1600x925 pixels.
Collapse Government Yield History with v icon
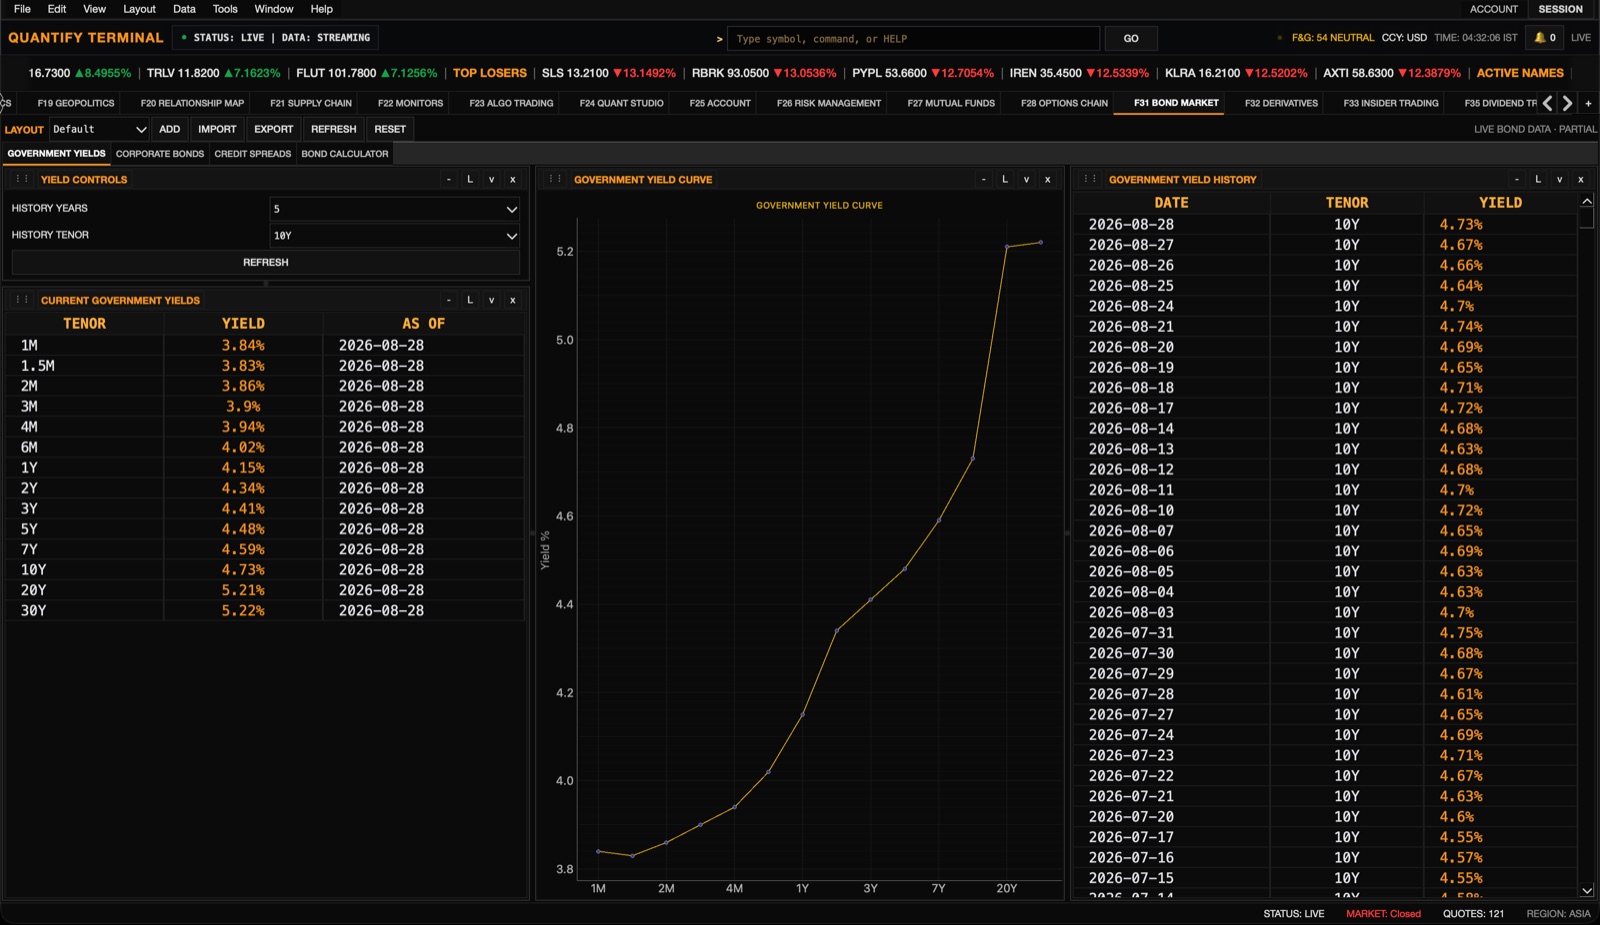(1559, 180)
